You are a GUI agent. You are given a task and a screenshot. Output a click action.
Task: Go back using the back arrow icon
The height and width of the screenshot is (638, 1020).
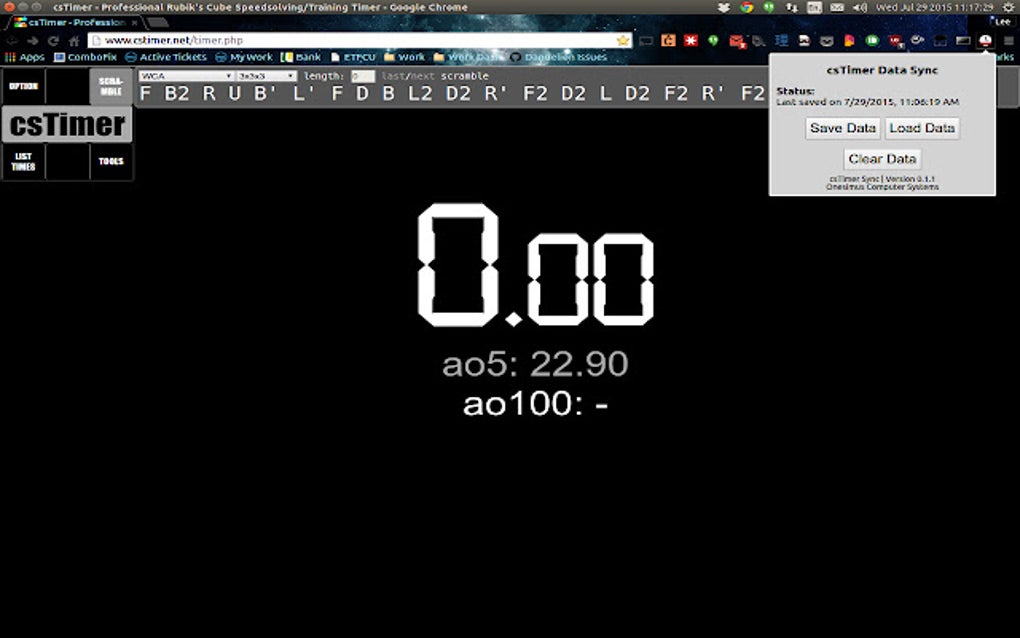pos(10,40)
